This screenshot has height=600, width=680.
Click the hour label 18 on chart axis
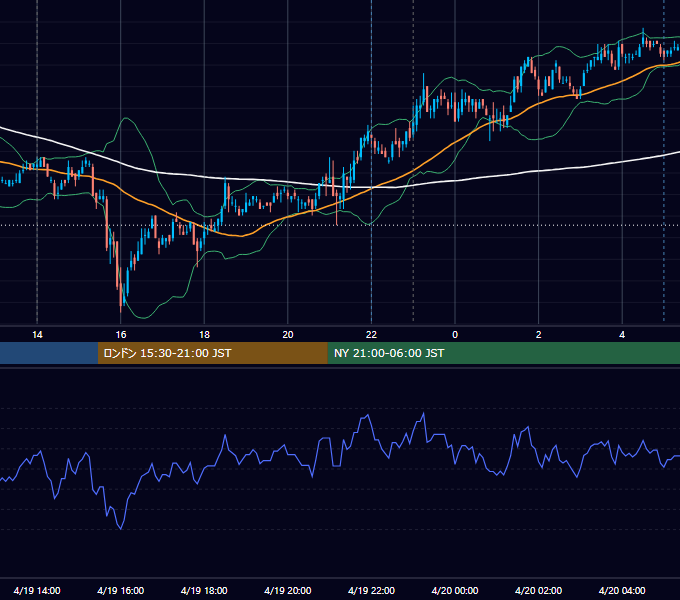[204, 335]
